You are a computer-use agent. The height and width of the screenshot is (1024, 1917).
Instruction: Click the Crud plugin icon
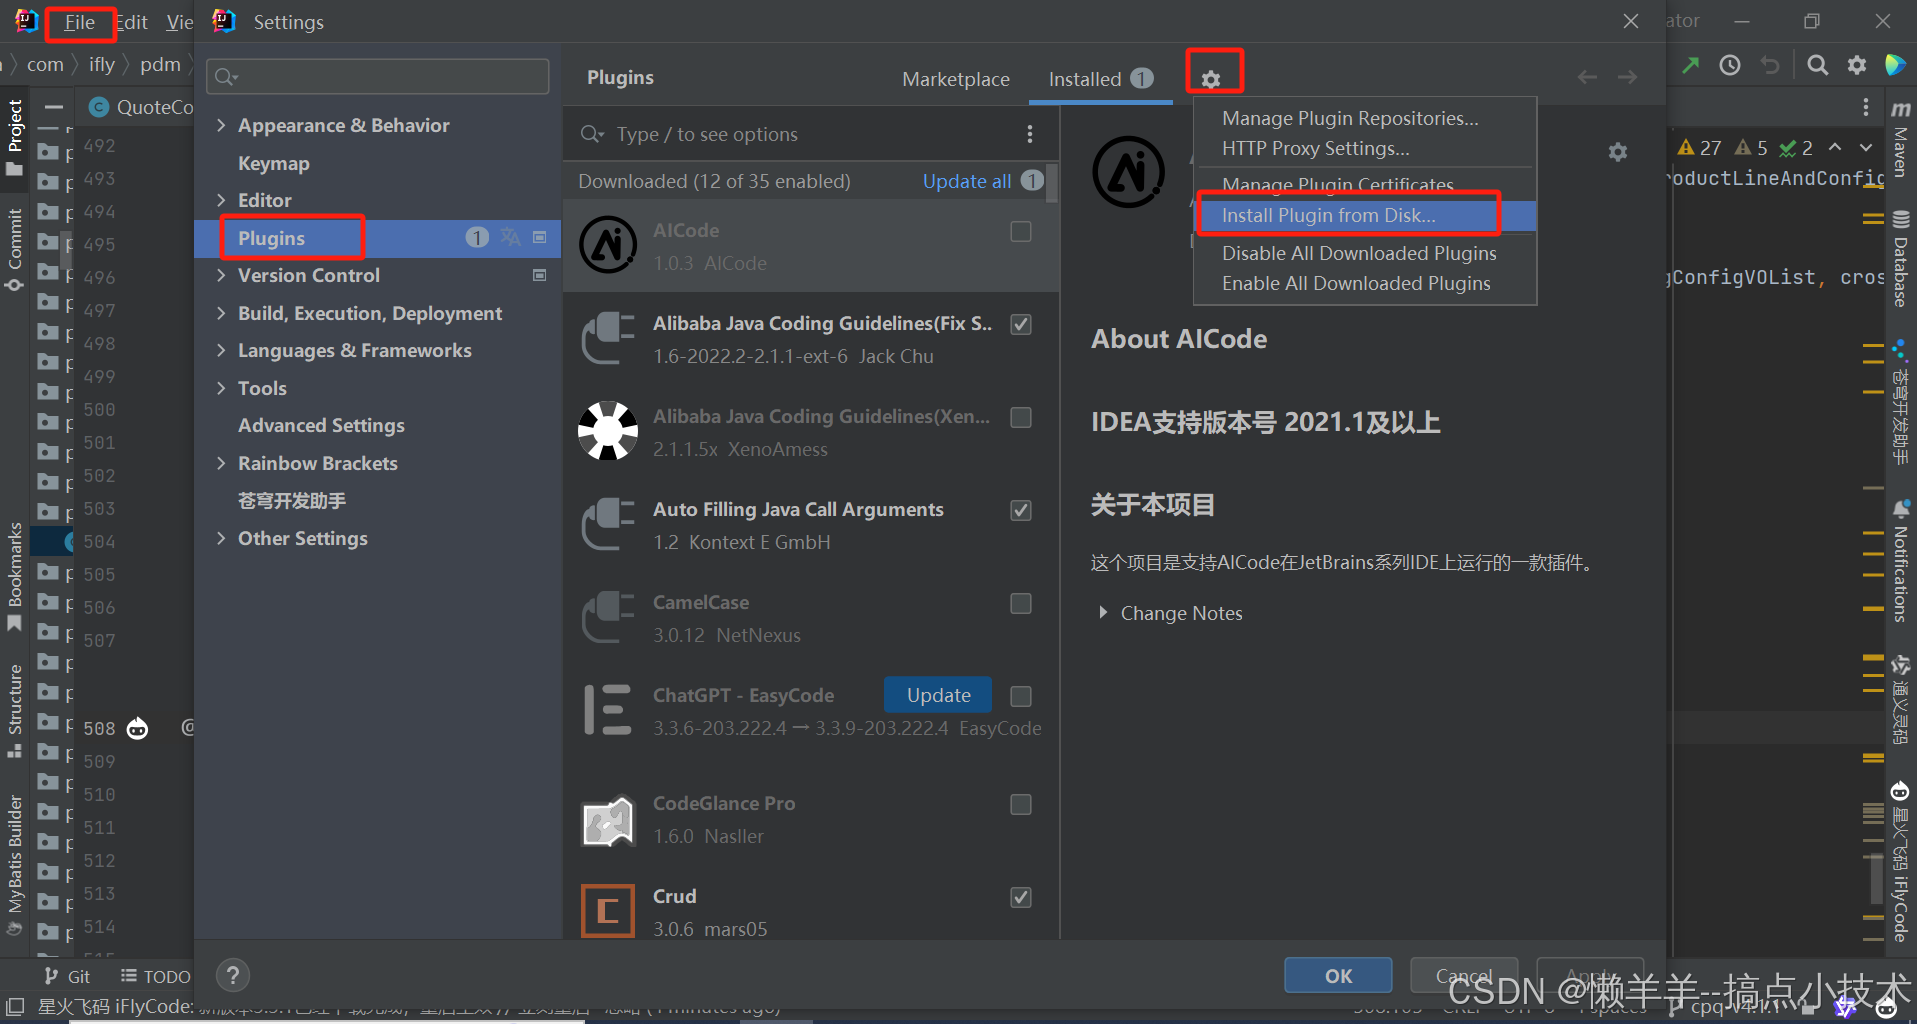pos(608,911)
